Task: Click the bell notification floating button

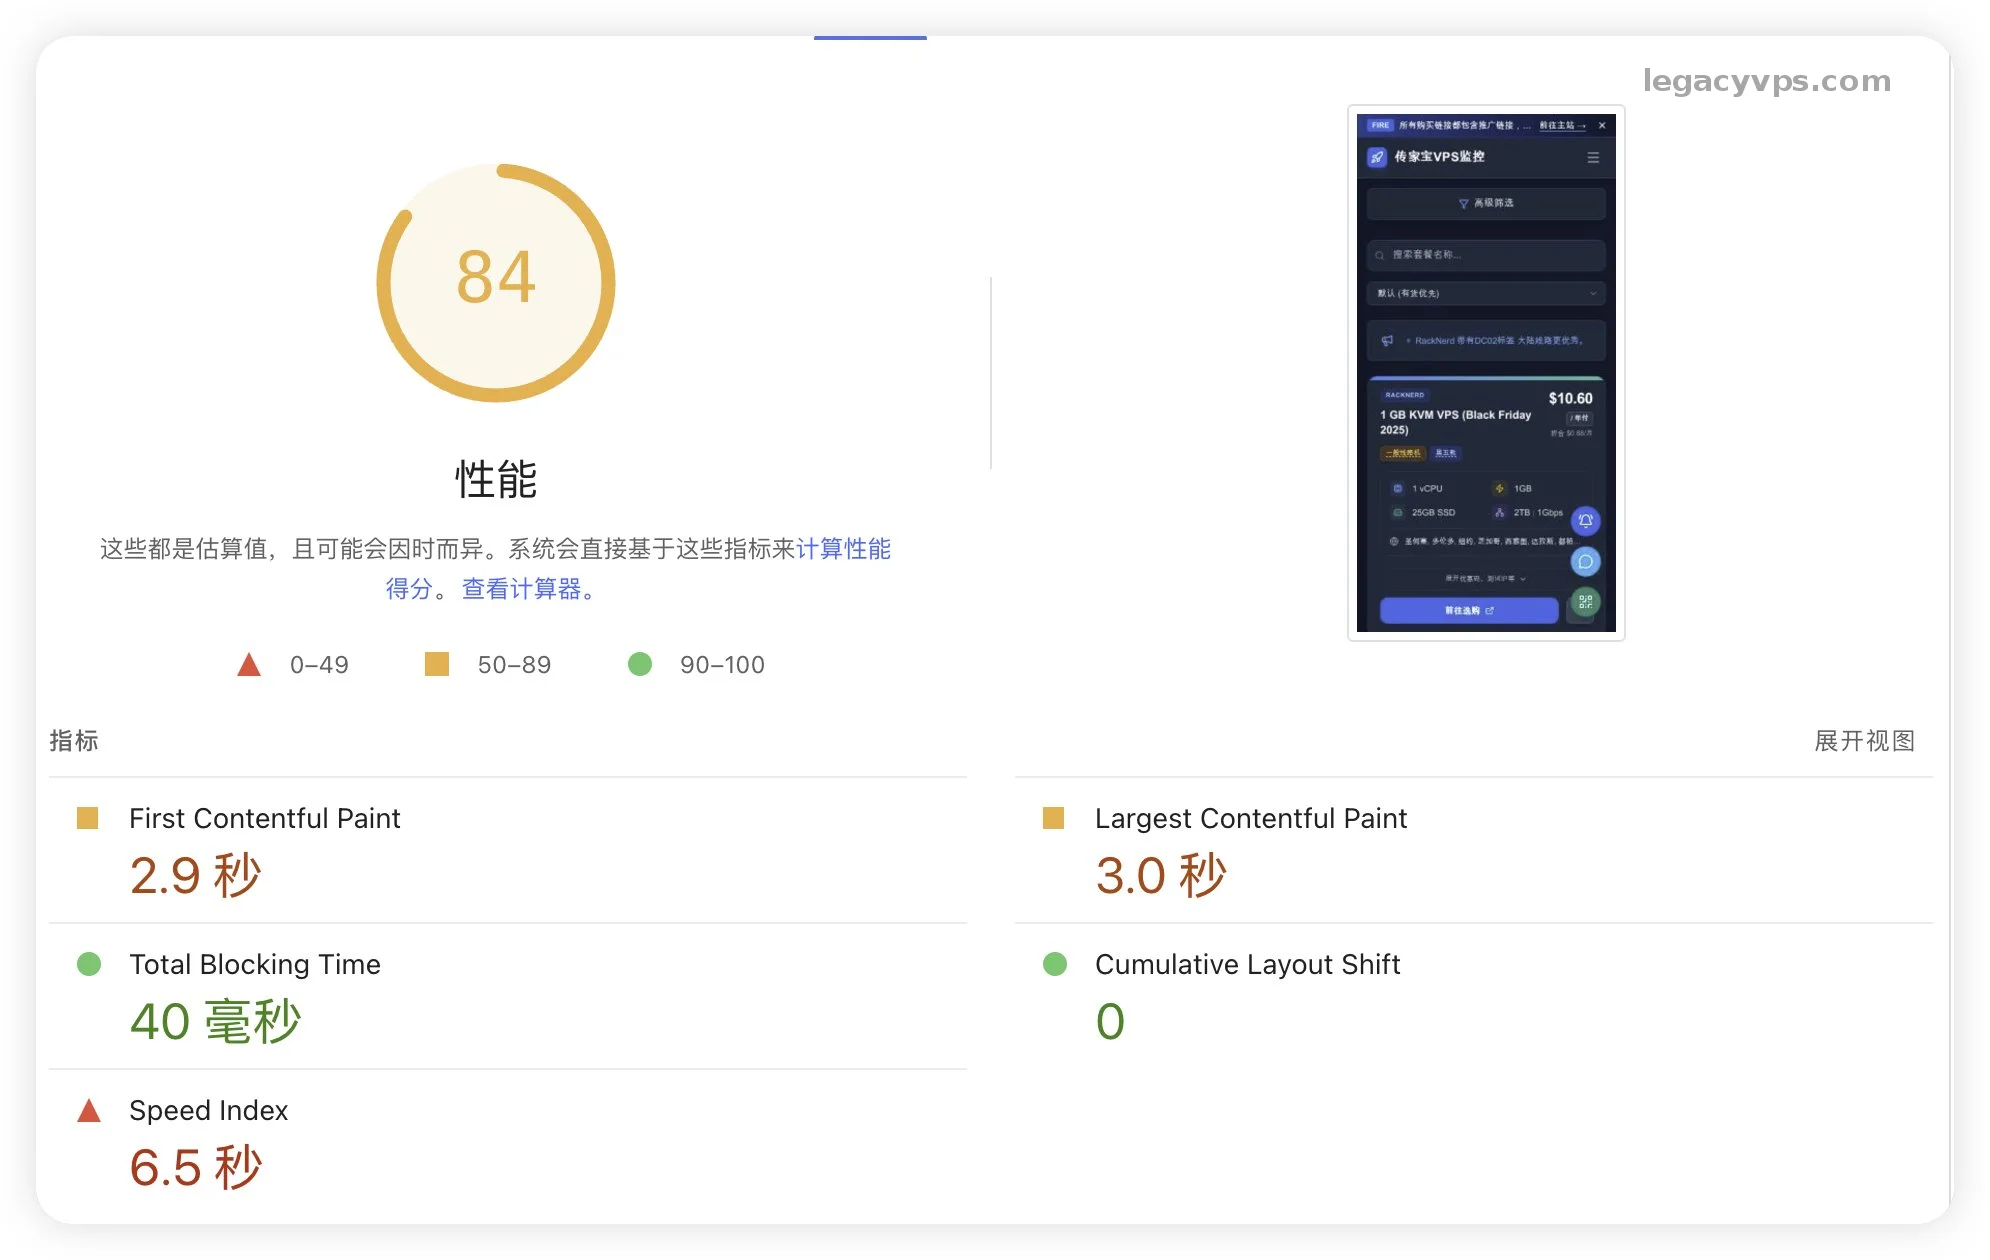Action: 1585,520
